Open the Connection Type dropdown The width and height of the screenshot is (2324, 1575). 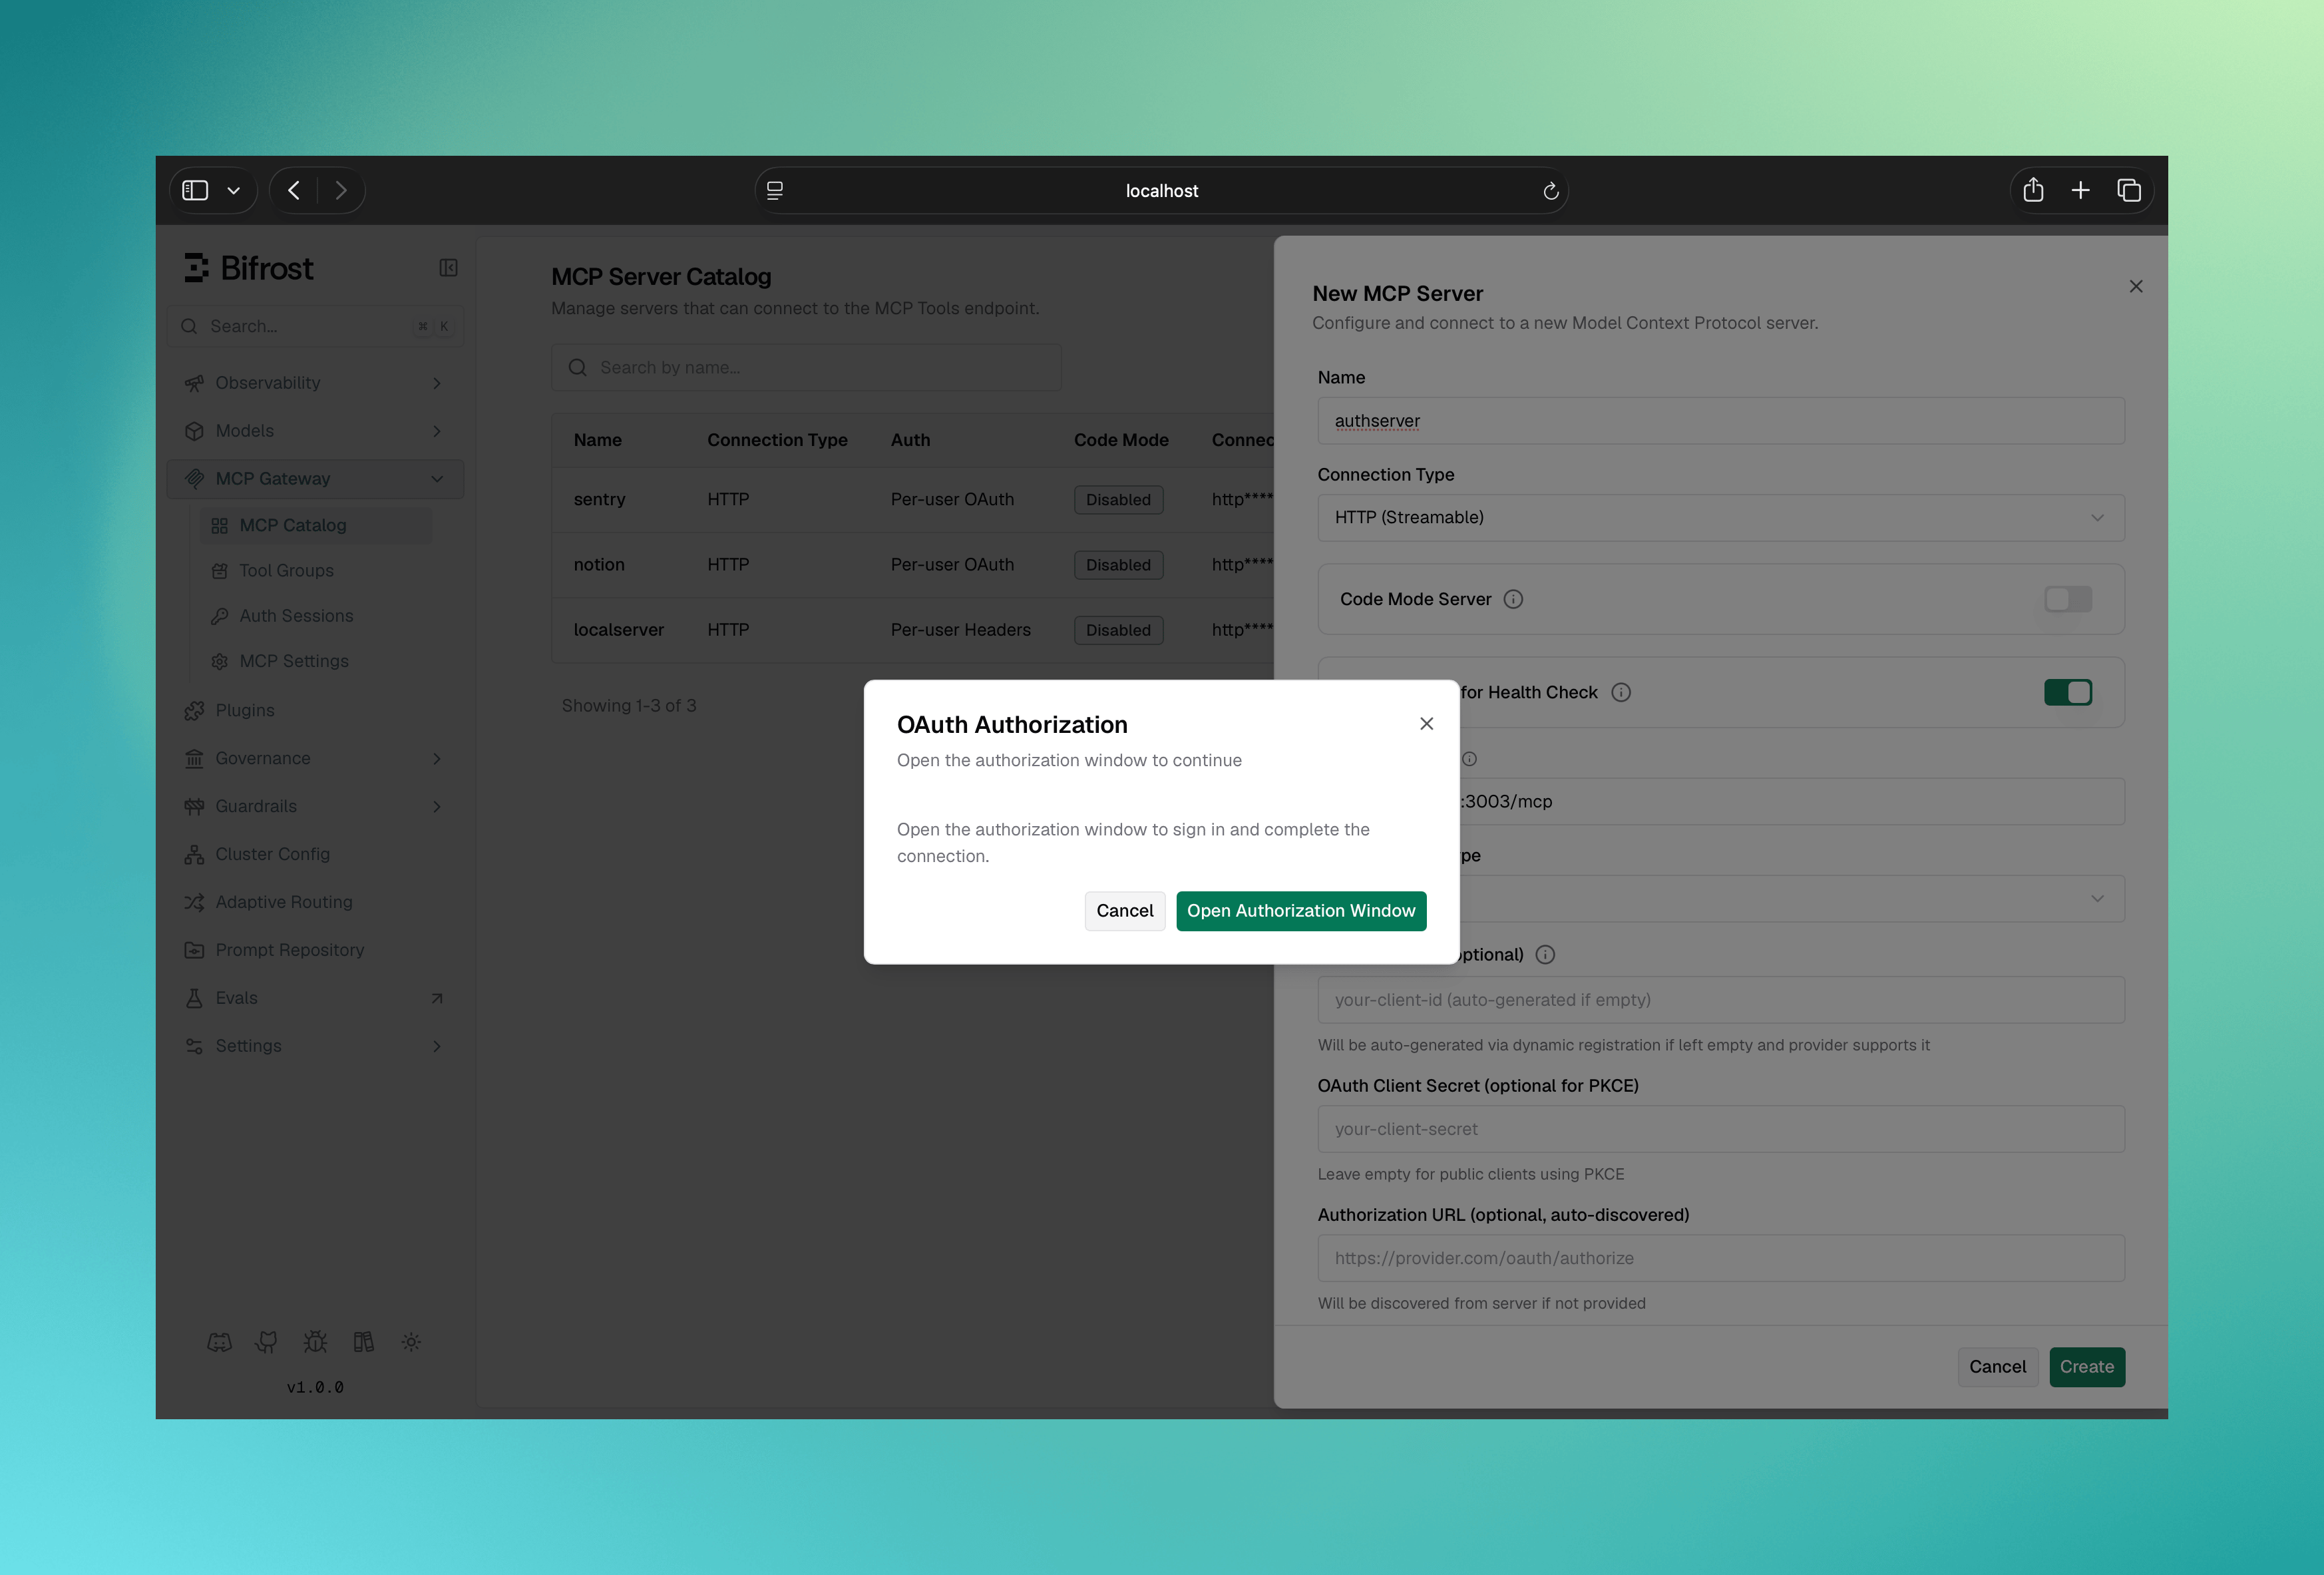[1721, 518]
